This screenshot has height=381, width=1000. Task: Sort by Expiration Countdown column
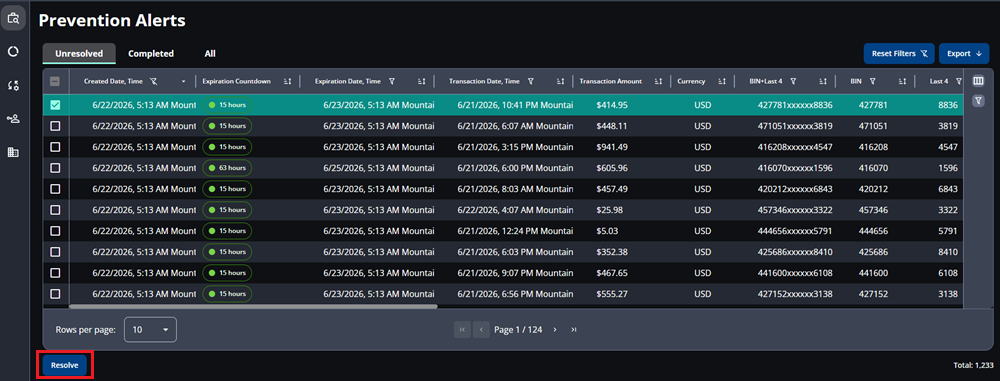pyautogui.click(x=287, y=82)
